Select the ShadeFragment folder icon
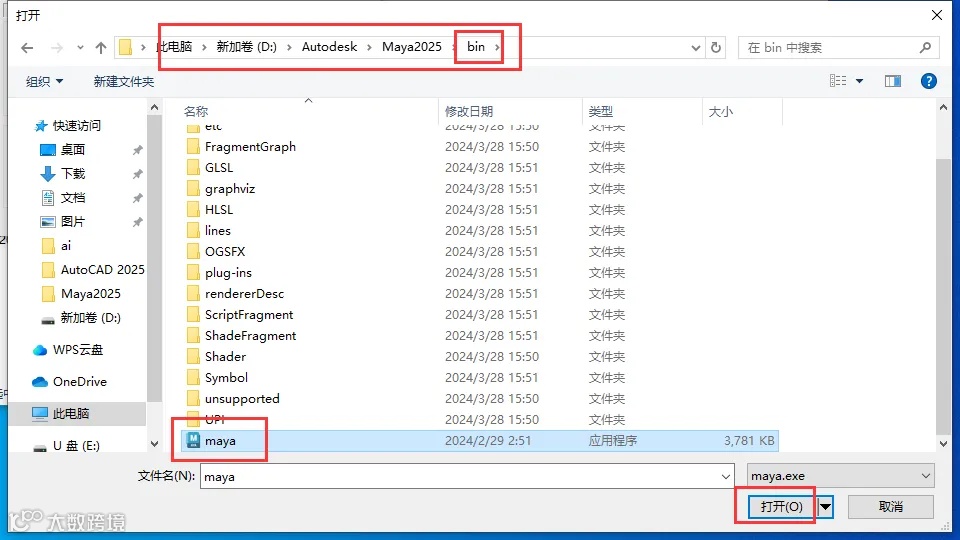The image size is (960, 540). point(193,336)
